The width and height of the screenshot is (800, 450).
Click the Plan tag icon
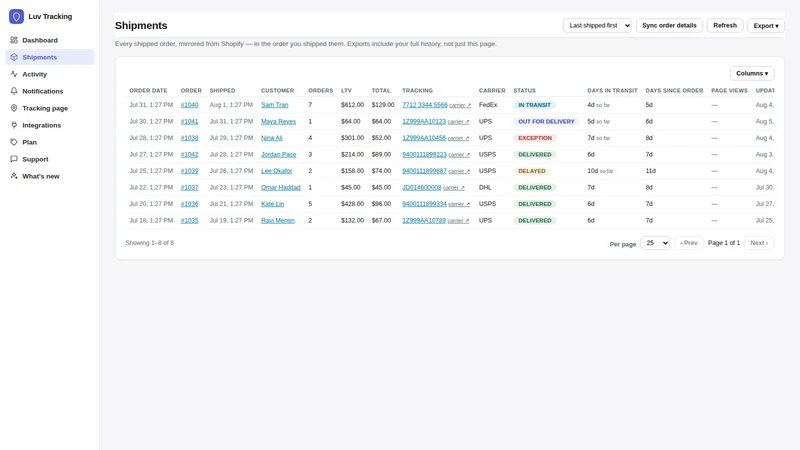point(14,142)
